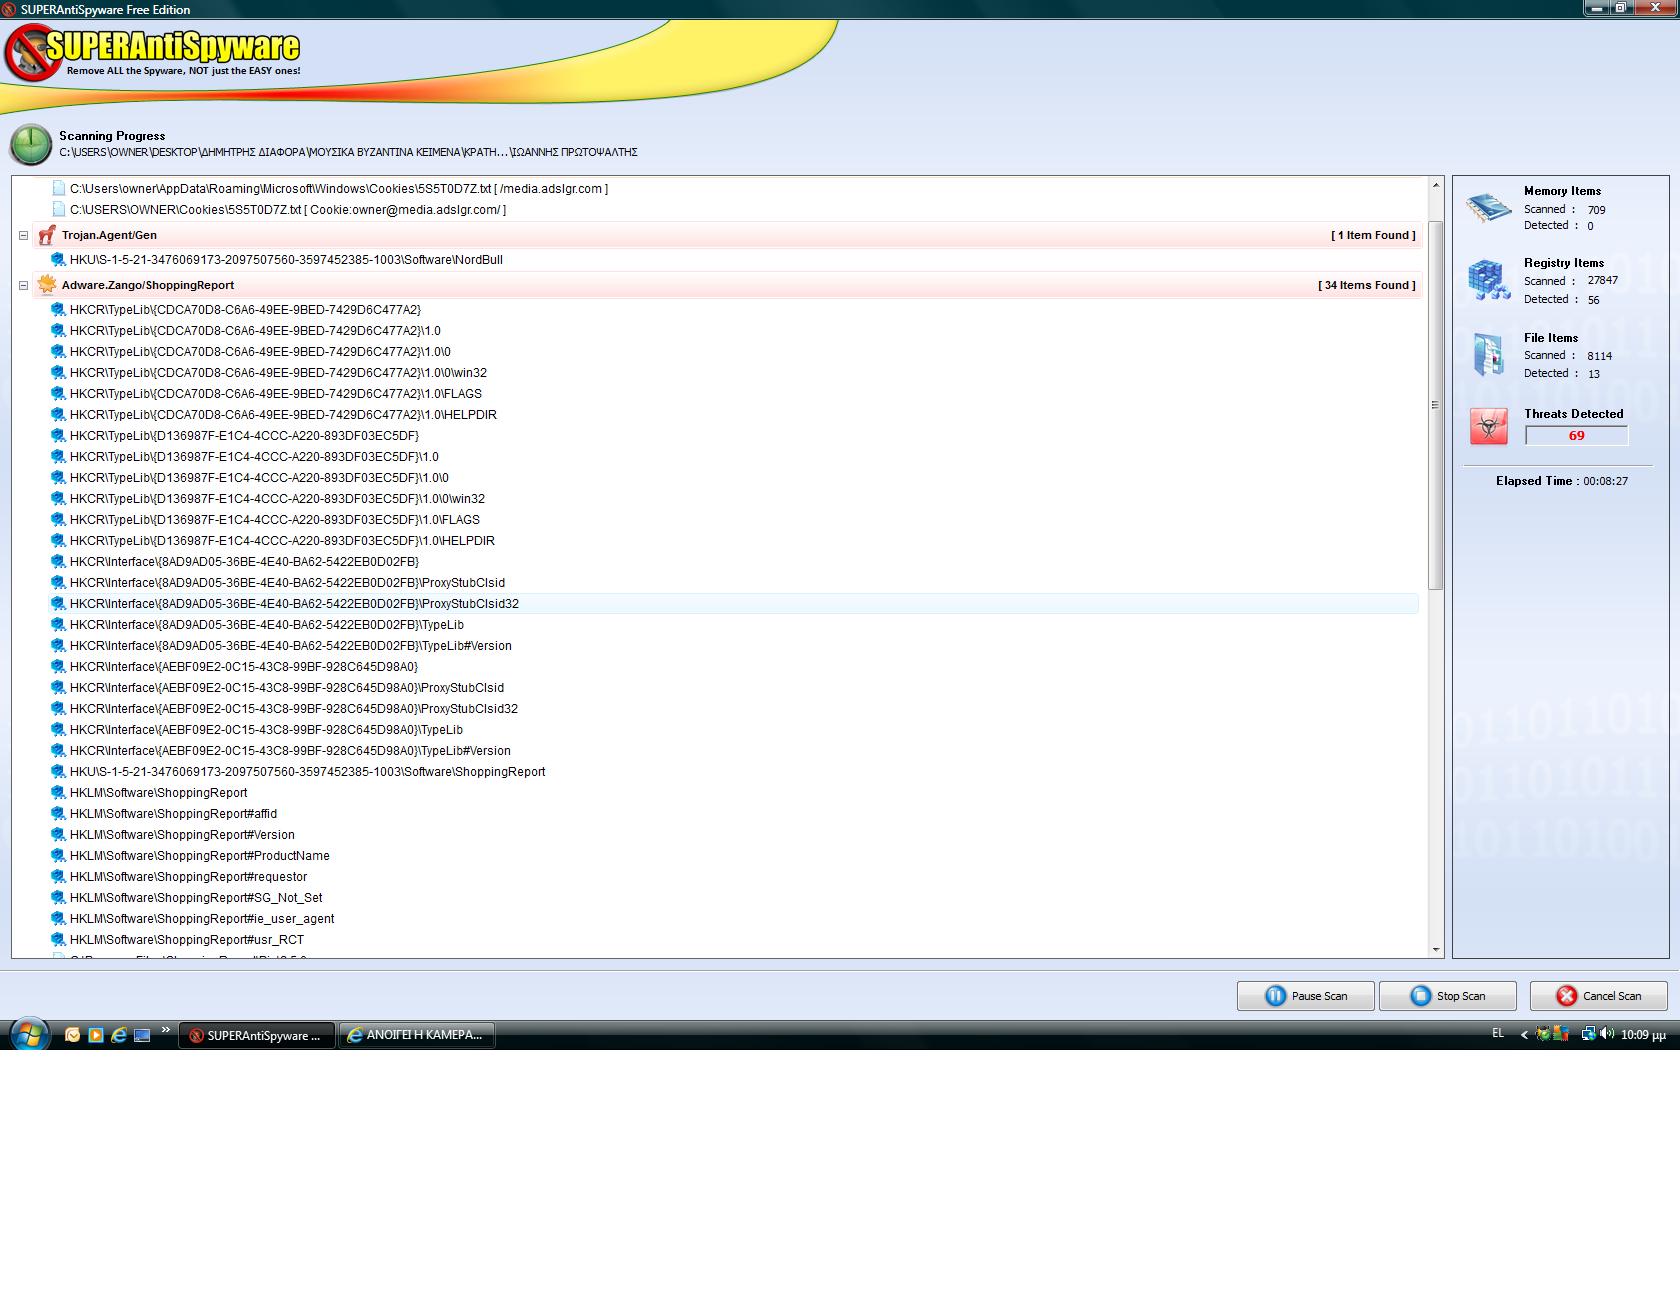
Task: Click the green Scanning Progress clock icon
Action: click(31, 145)
